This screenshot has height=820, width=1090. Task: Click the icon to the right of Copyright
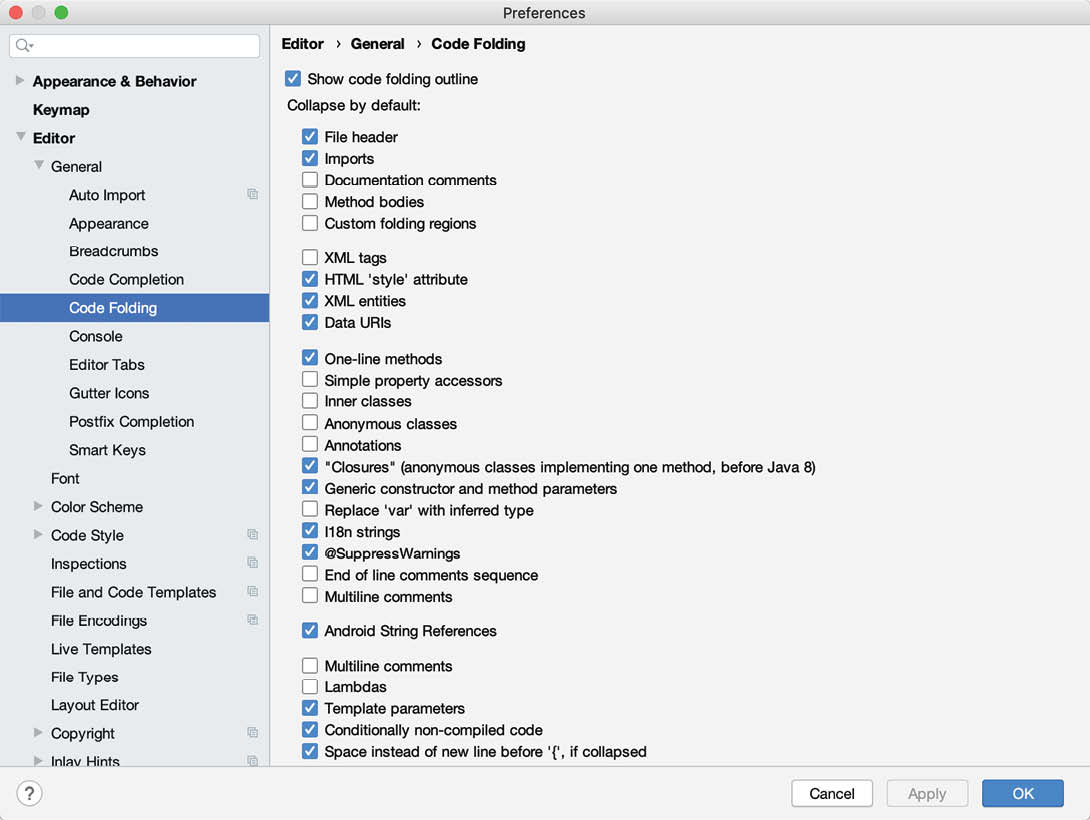pos(253,733)
